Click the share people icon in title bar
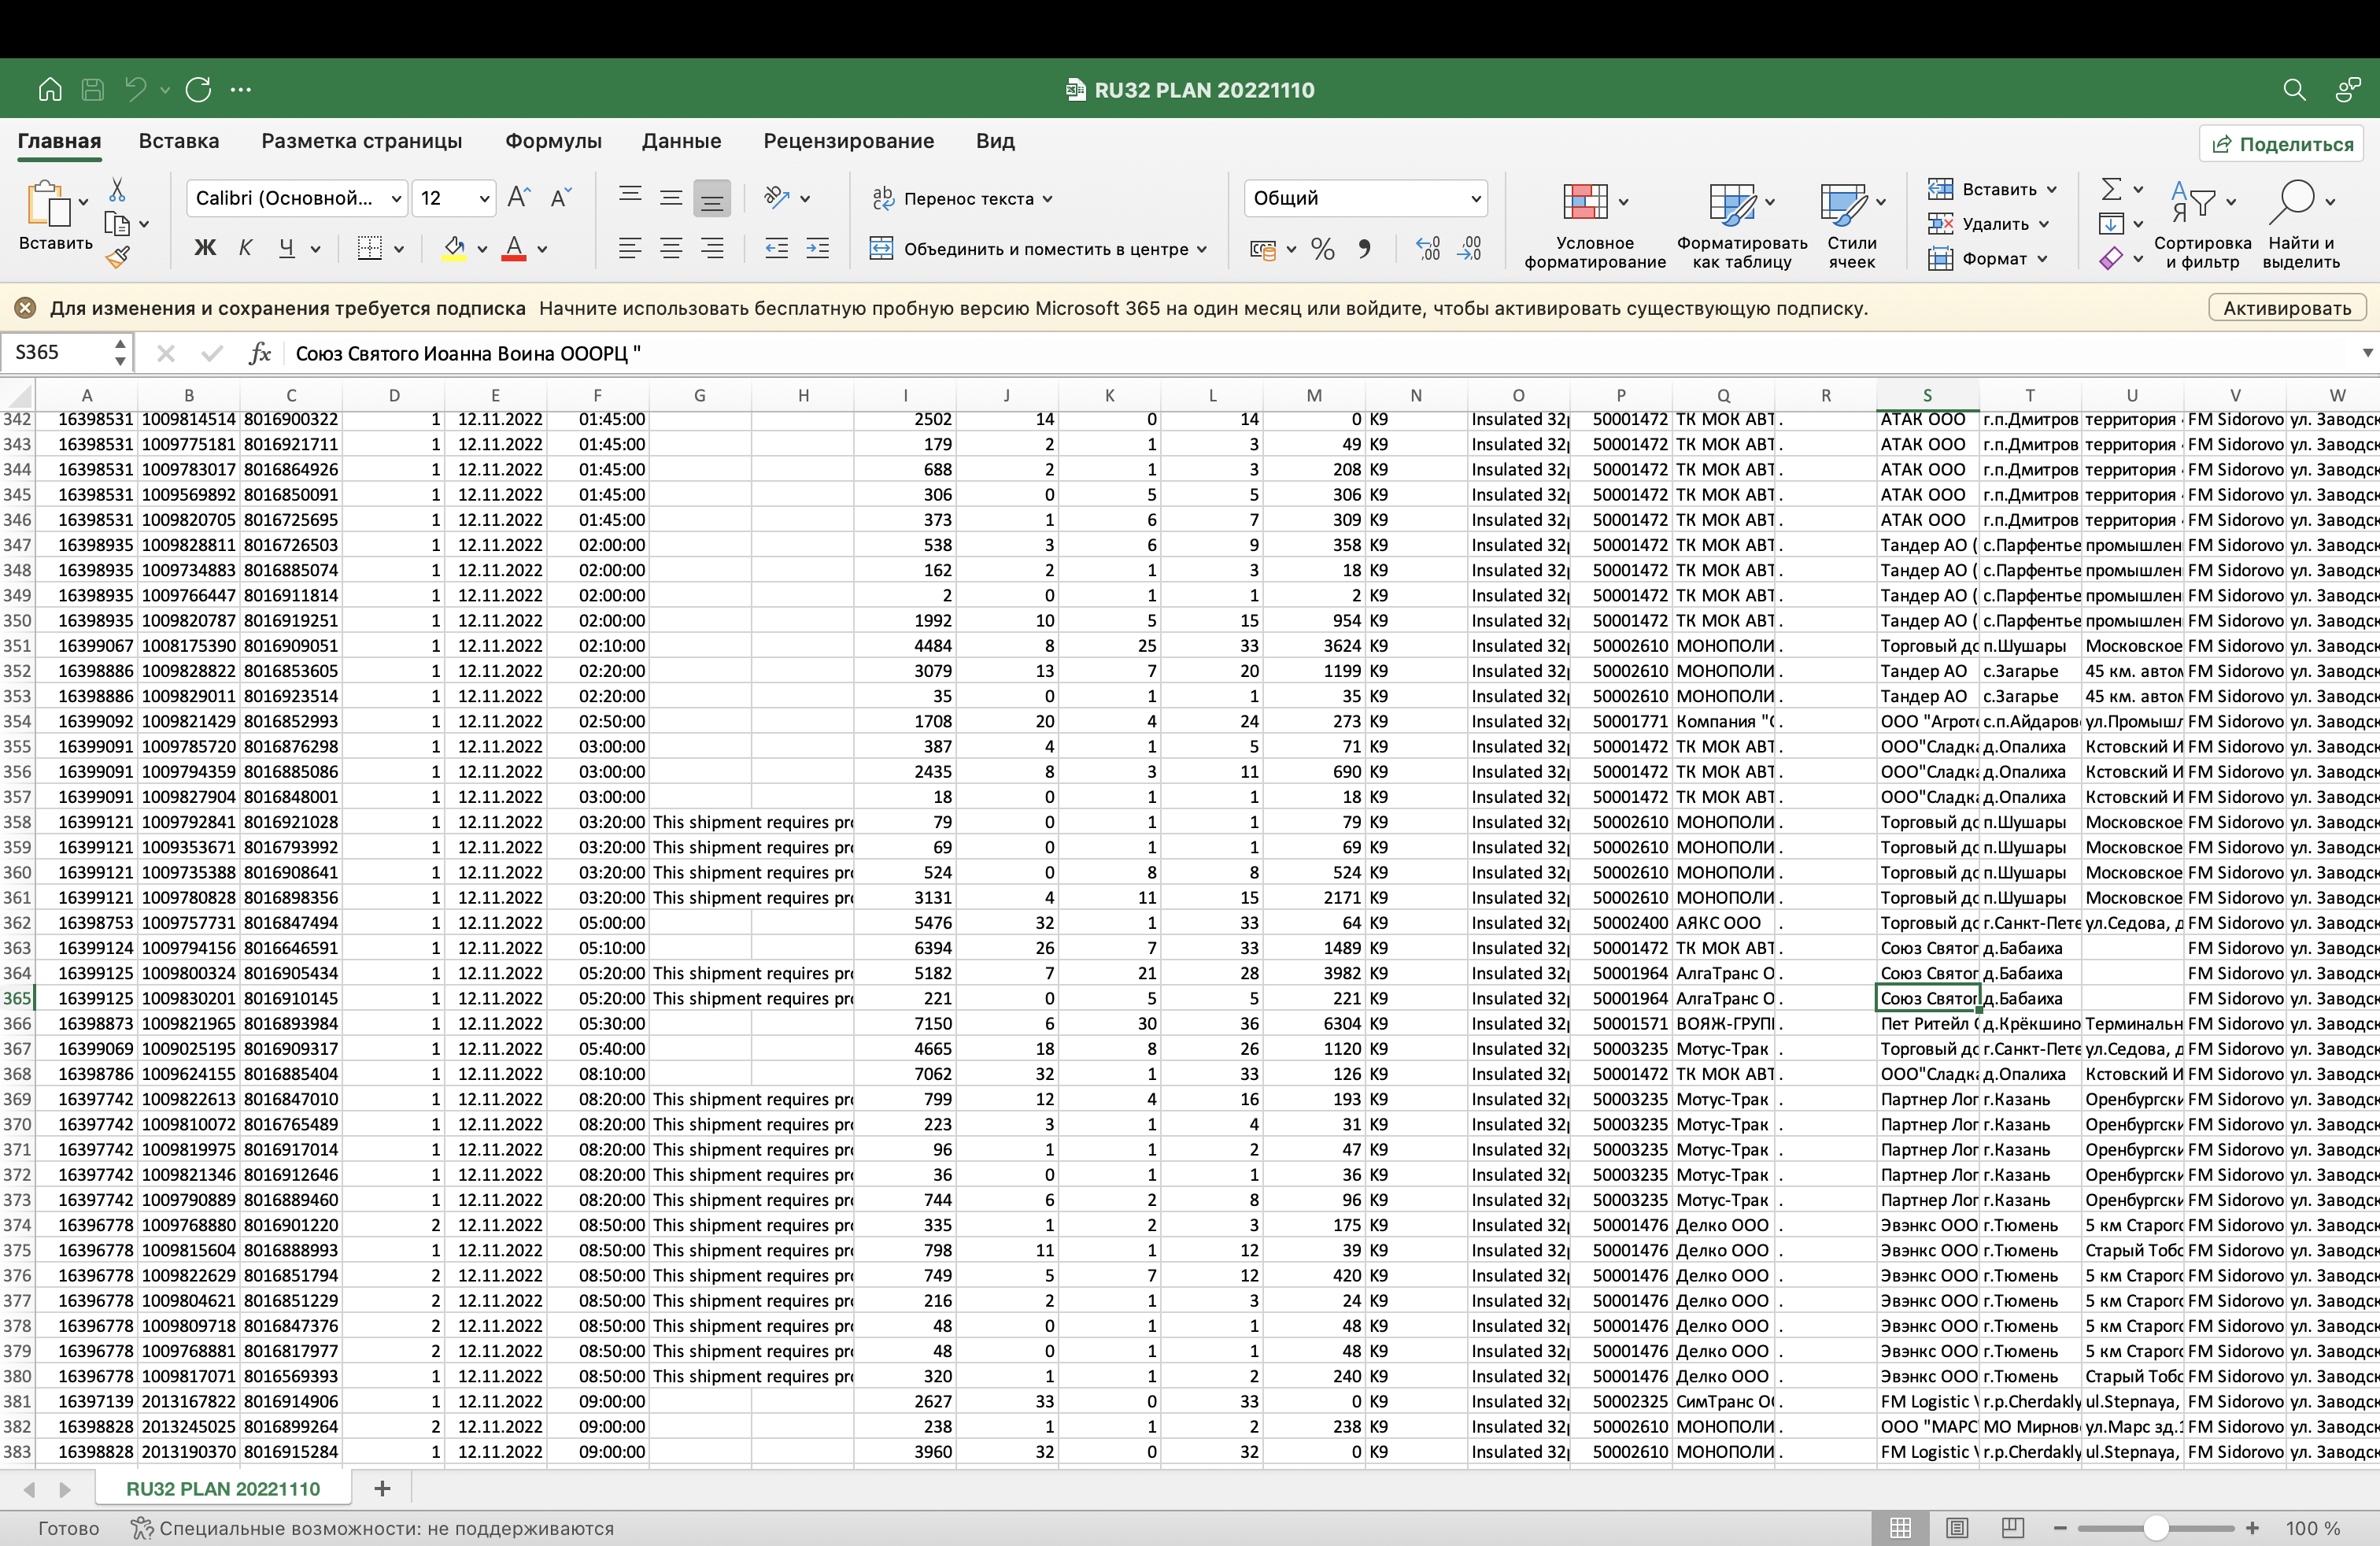The width and height of the screenshot is (2380, 1546). 2347,90
